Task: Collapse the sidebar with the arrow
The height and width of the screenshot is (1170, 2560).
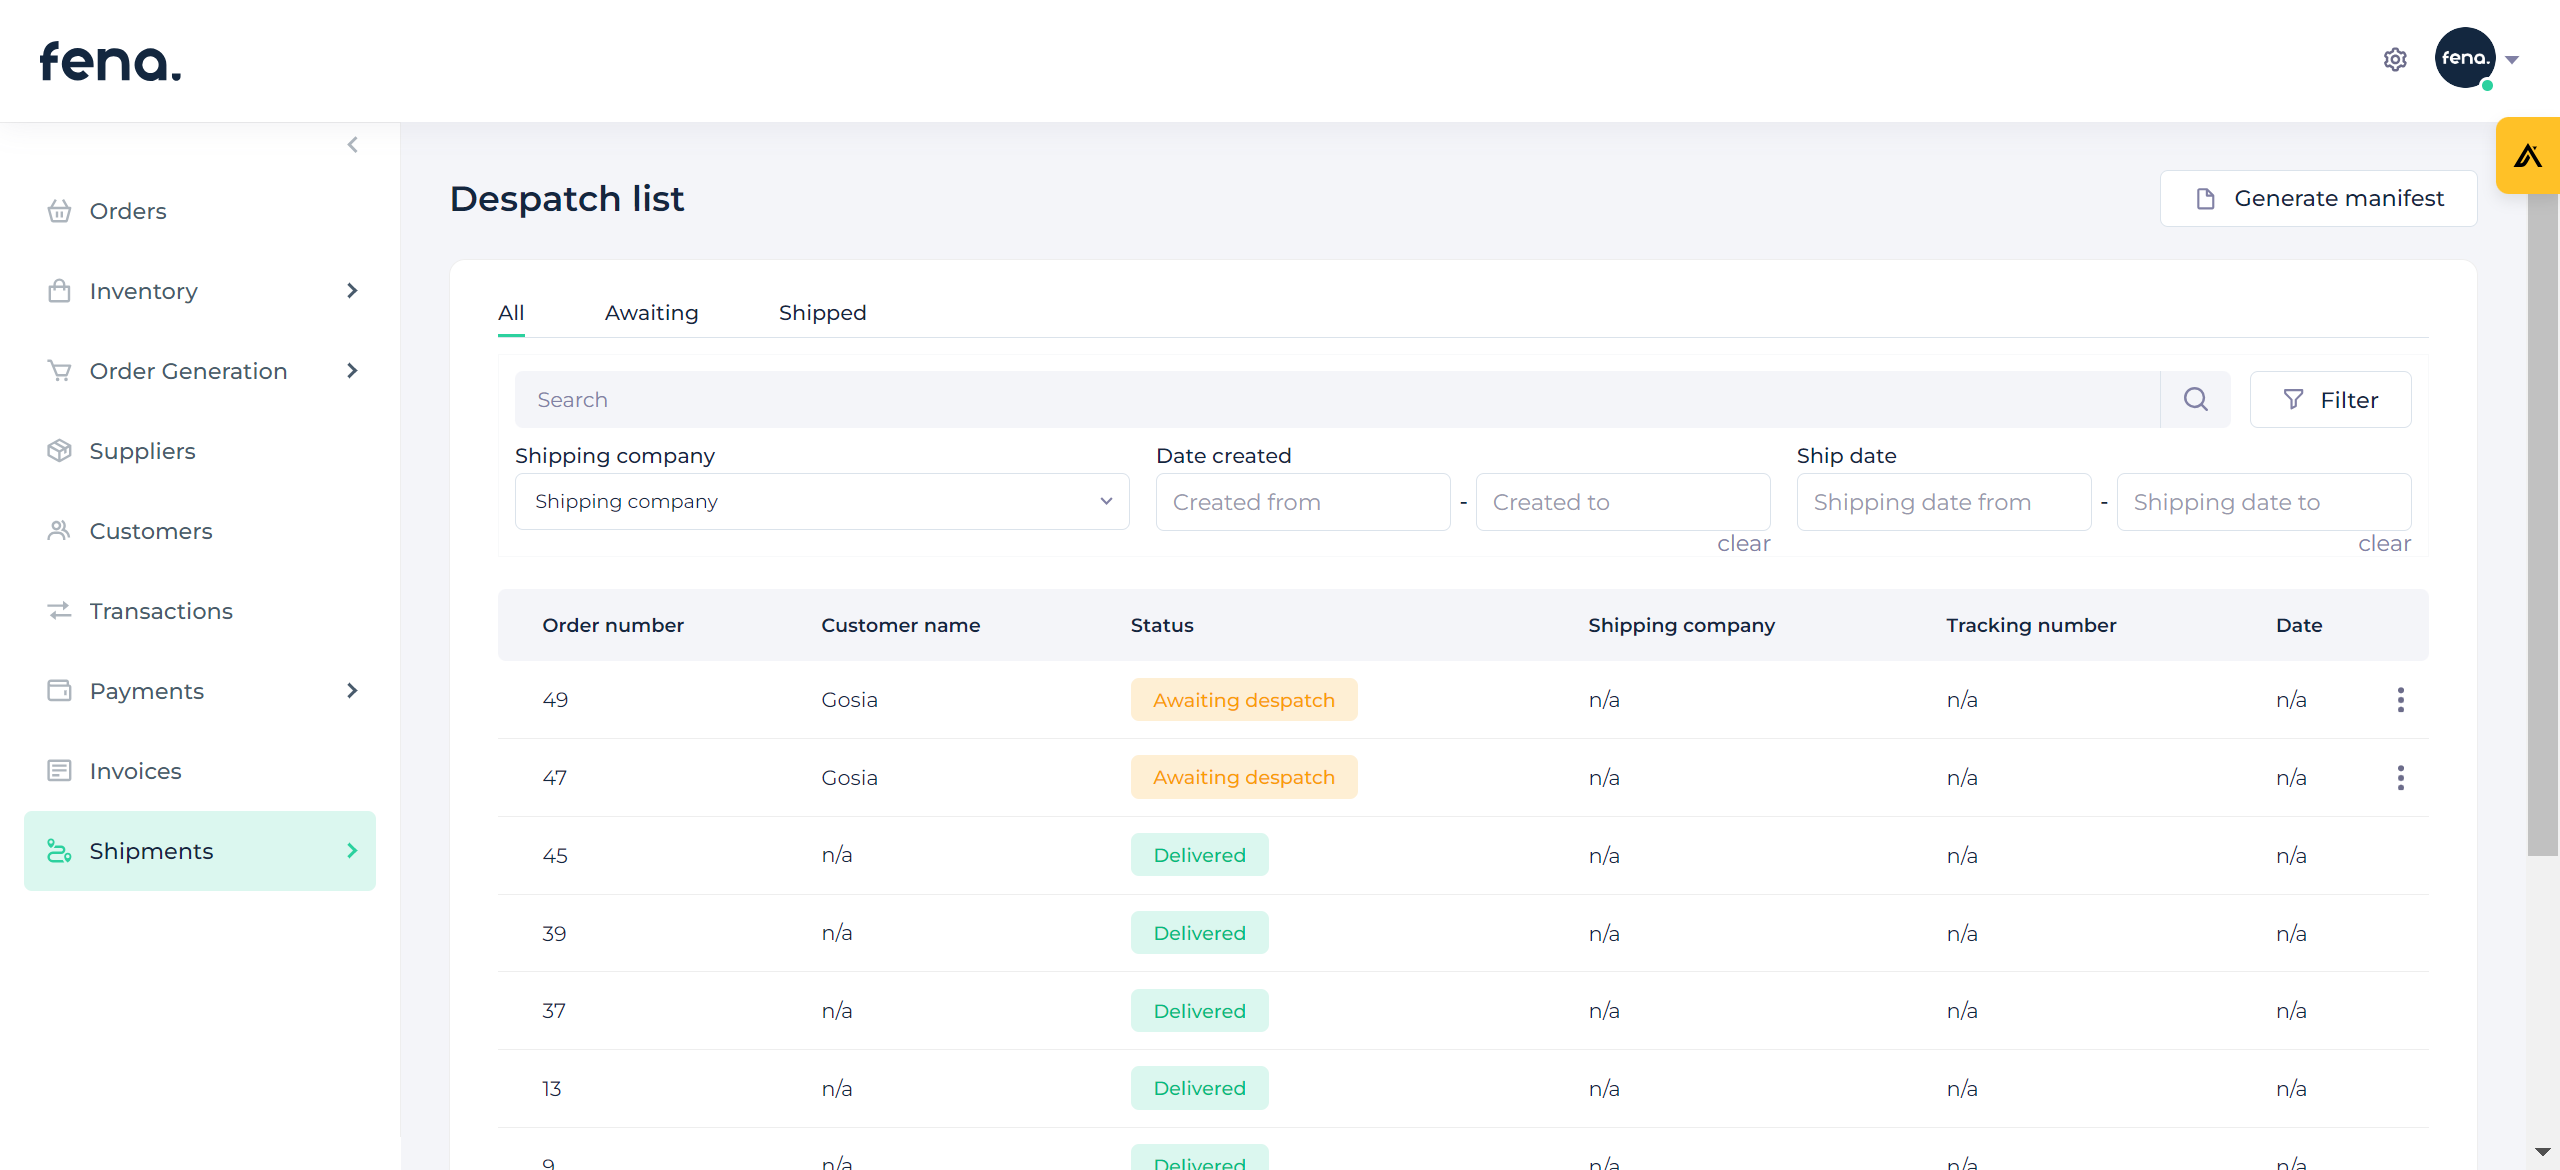Action: 352,145
